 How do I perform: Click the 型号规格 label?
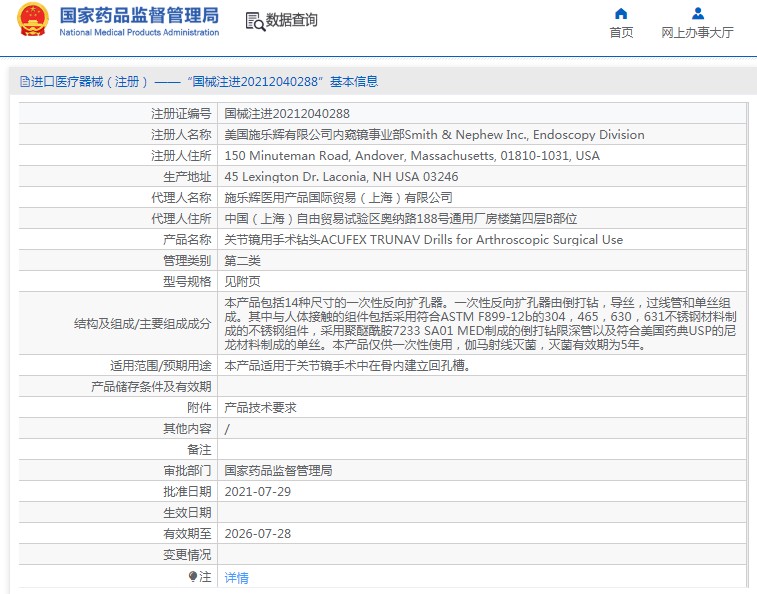click(x=187, y=282)
